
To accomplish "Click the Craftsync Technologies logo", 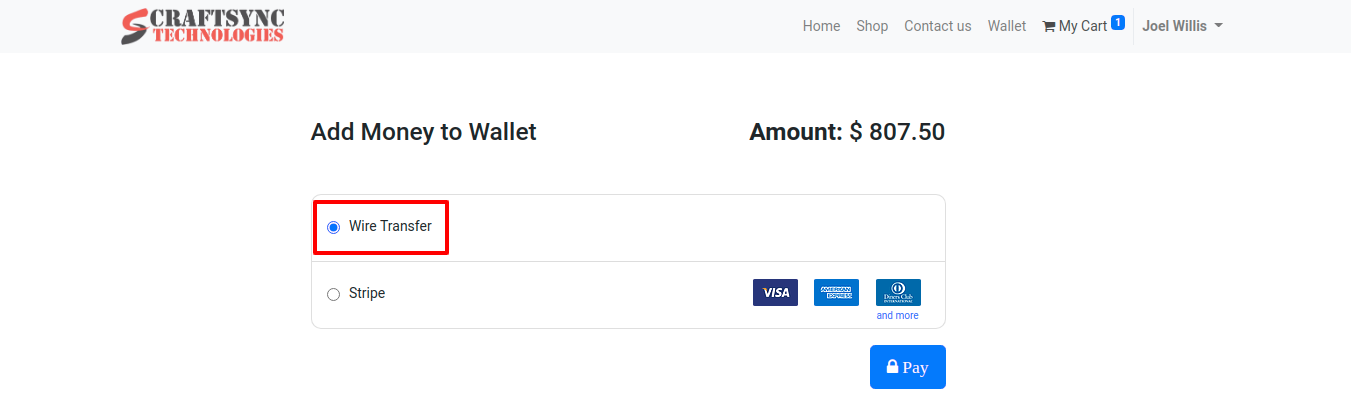I will pyautogui.click(x=203, y=26).
